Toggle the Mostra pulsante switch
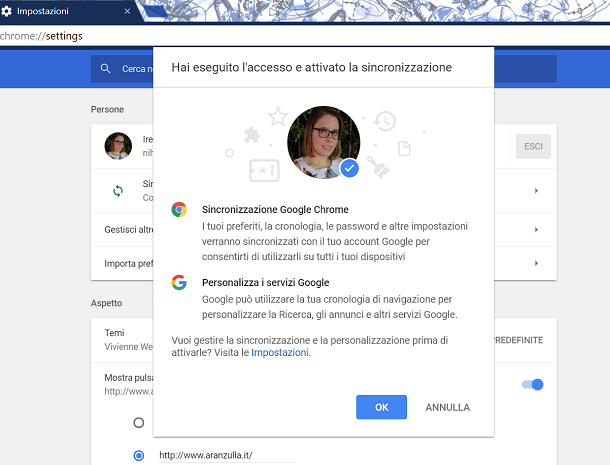 [x=533, y=384]
